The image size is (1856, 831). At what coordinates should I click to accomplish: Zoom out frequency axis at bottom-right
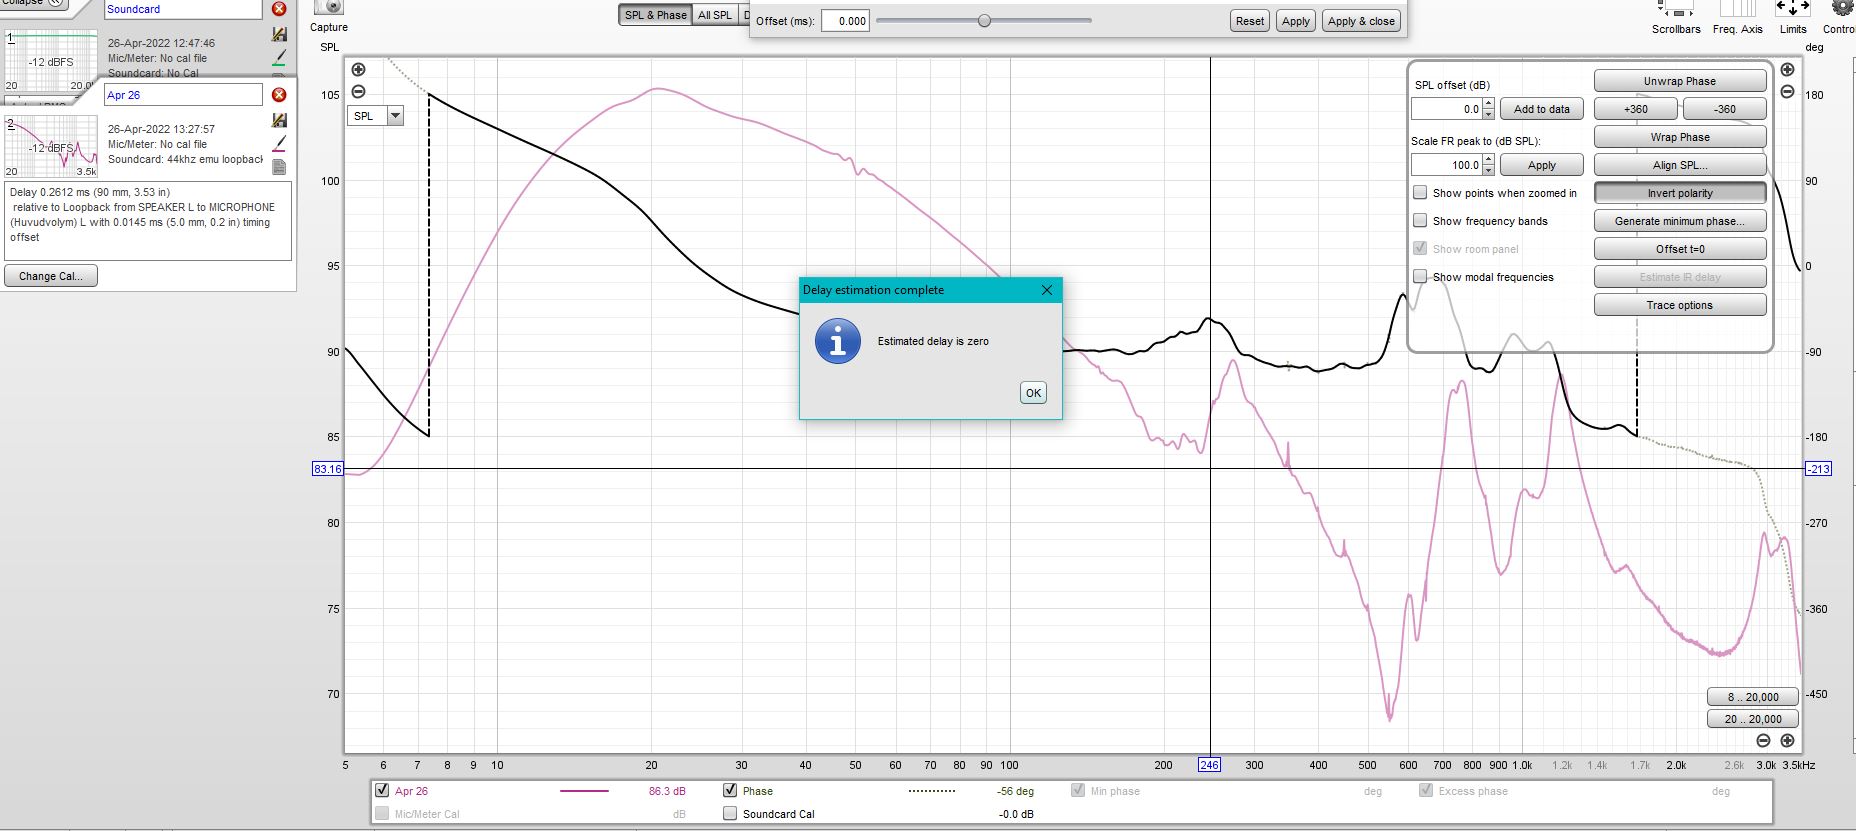point(1763,741)
